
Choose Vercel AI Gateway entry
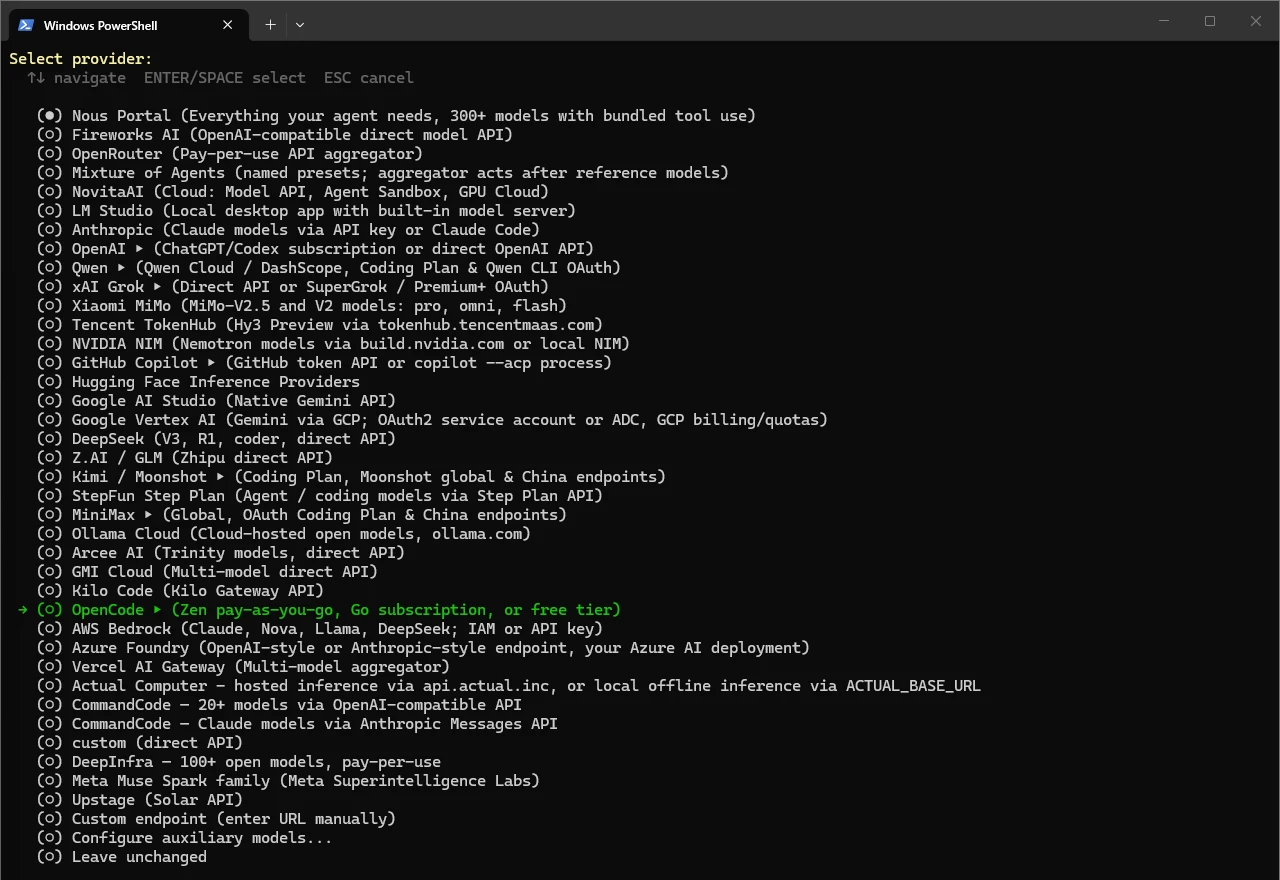243,667
